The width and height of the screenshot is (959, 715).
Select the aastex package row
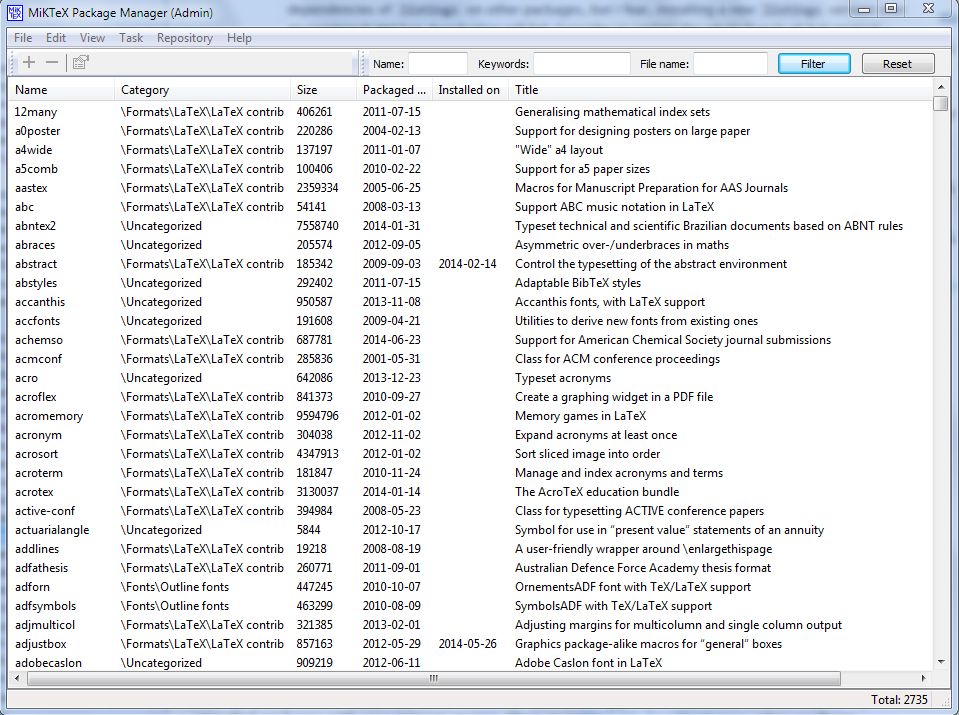pyautogui.click(x=471, y=188)
